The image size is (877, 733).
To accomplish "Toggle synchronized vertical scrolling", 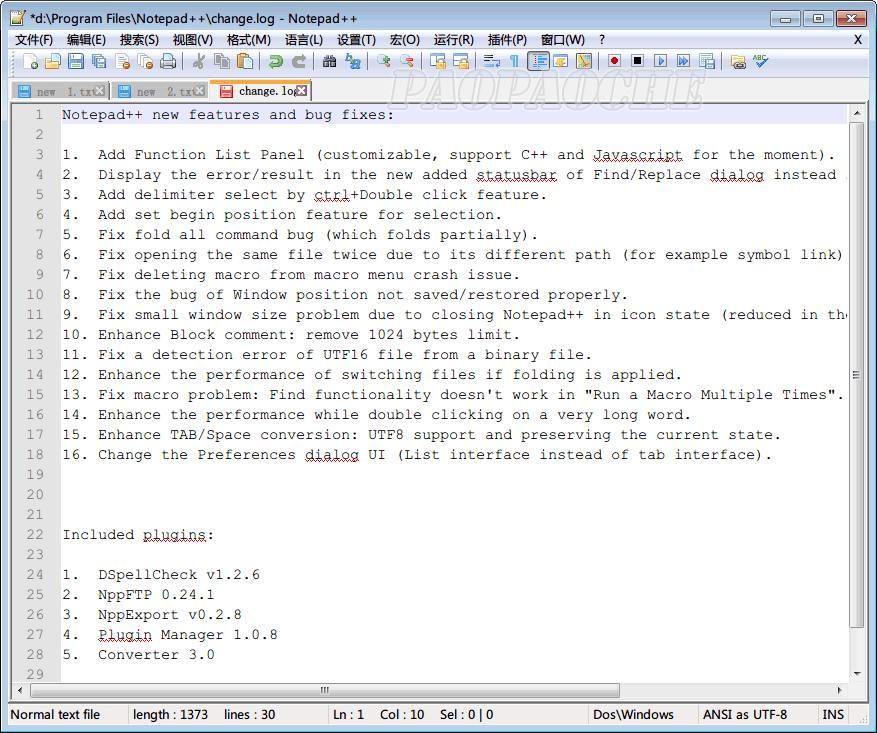I will (437, 61).
